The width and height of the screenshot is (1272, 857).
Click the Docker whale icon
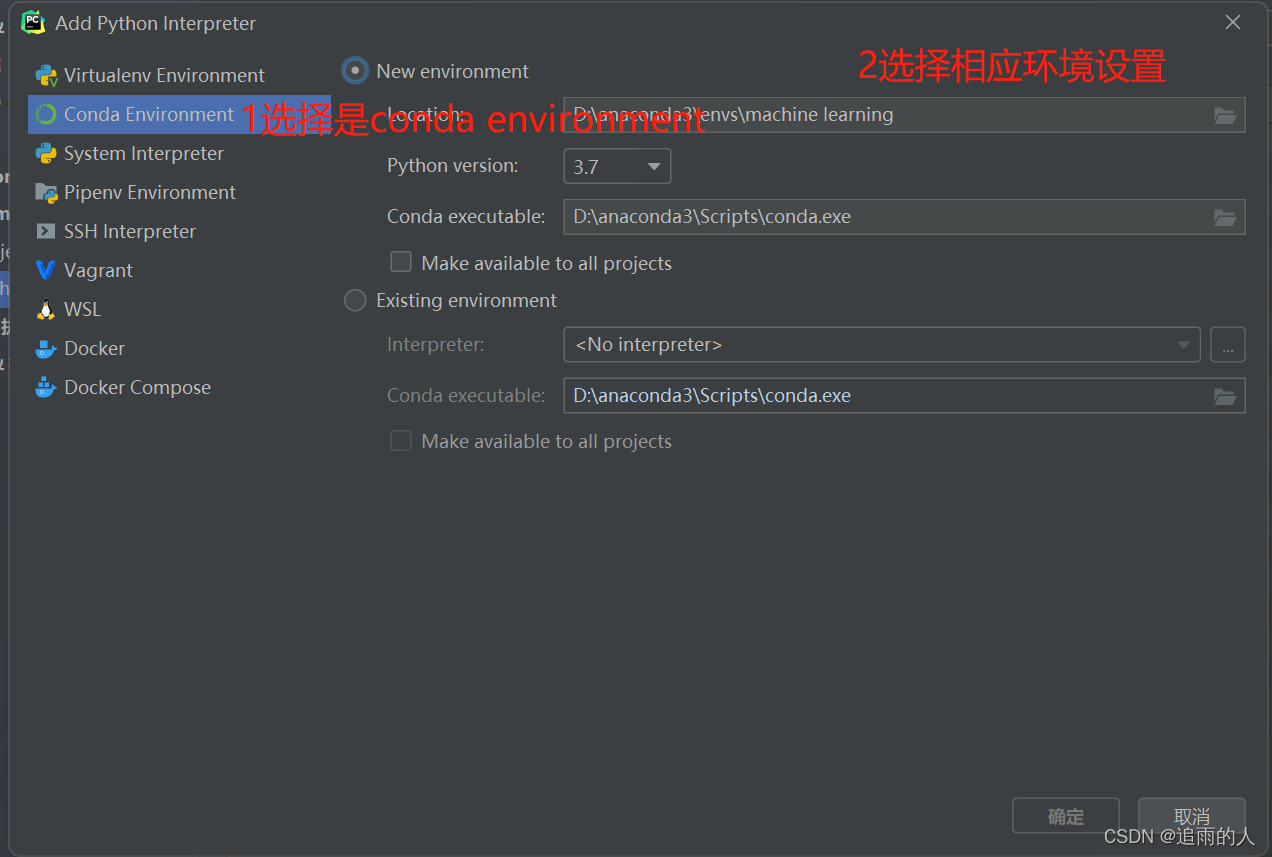click(46, 349)
